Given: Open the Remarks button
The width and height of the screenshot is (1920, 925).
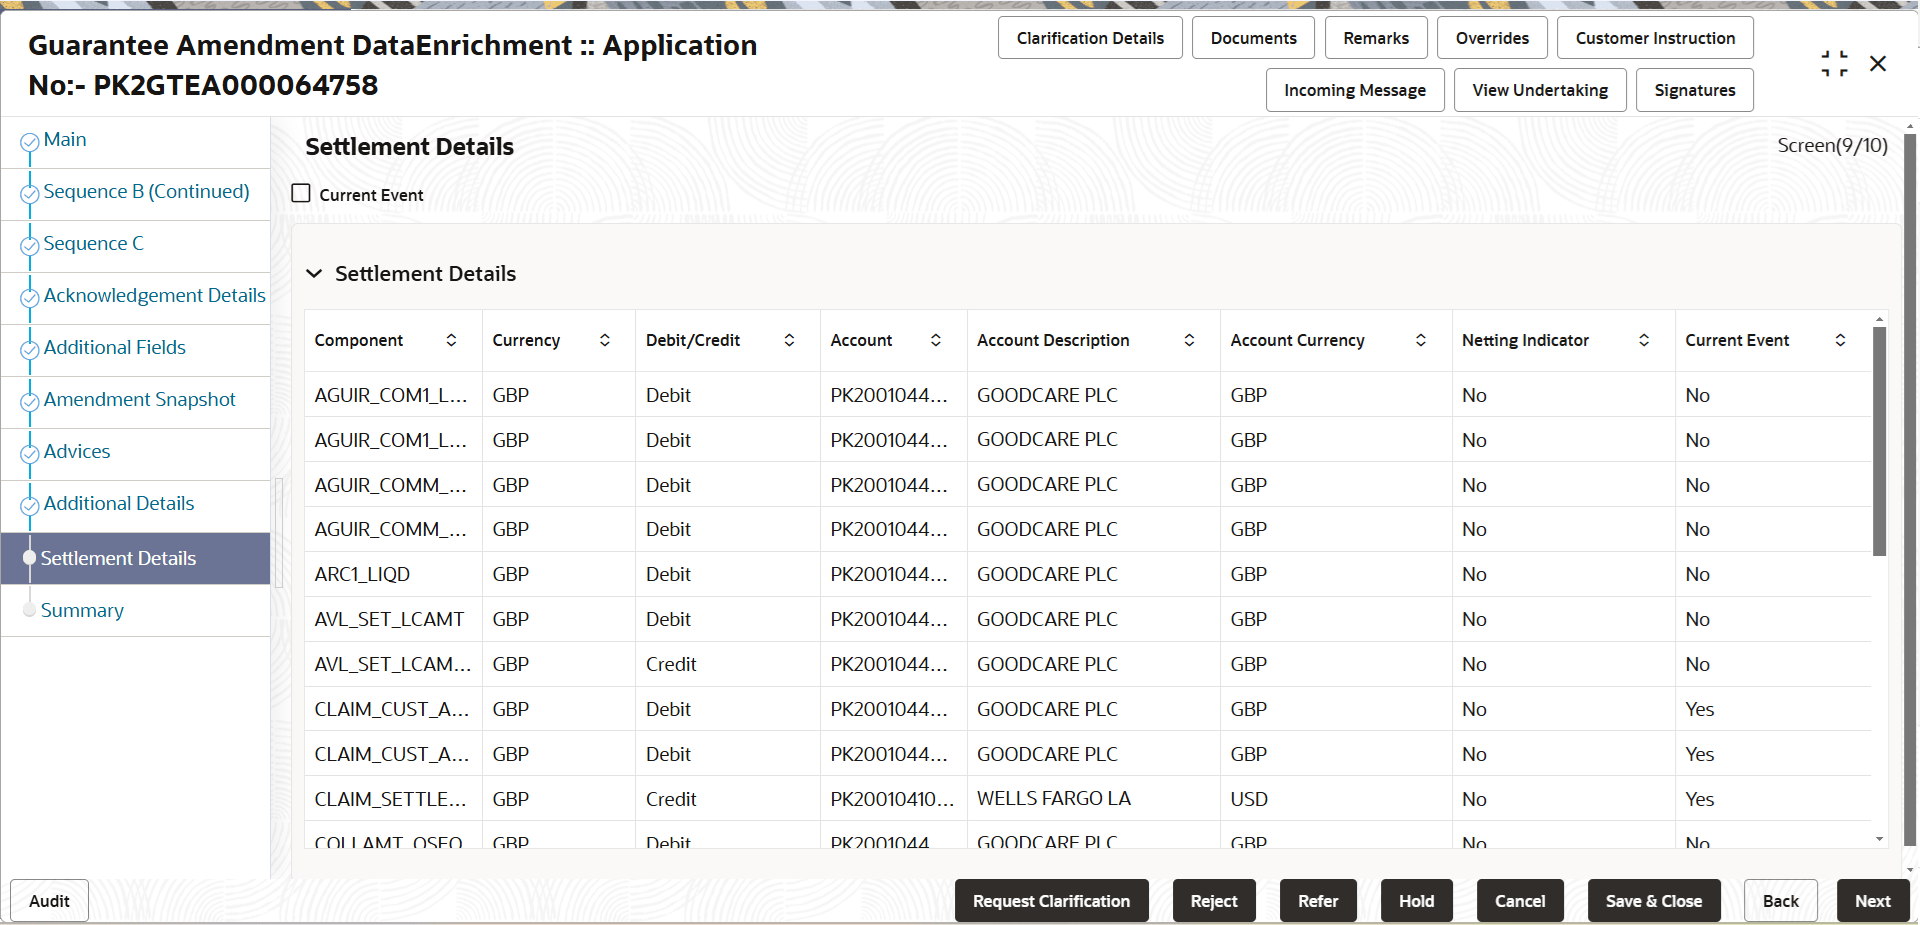Looking at the screenshot, I should pos(1376,38).
